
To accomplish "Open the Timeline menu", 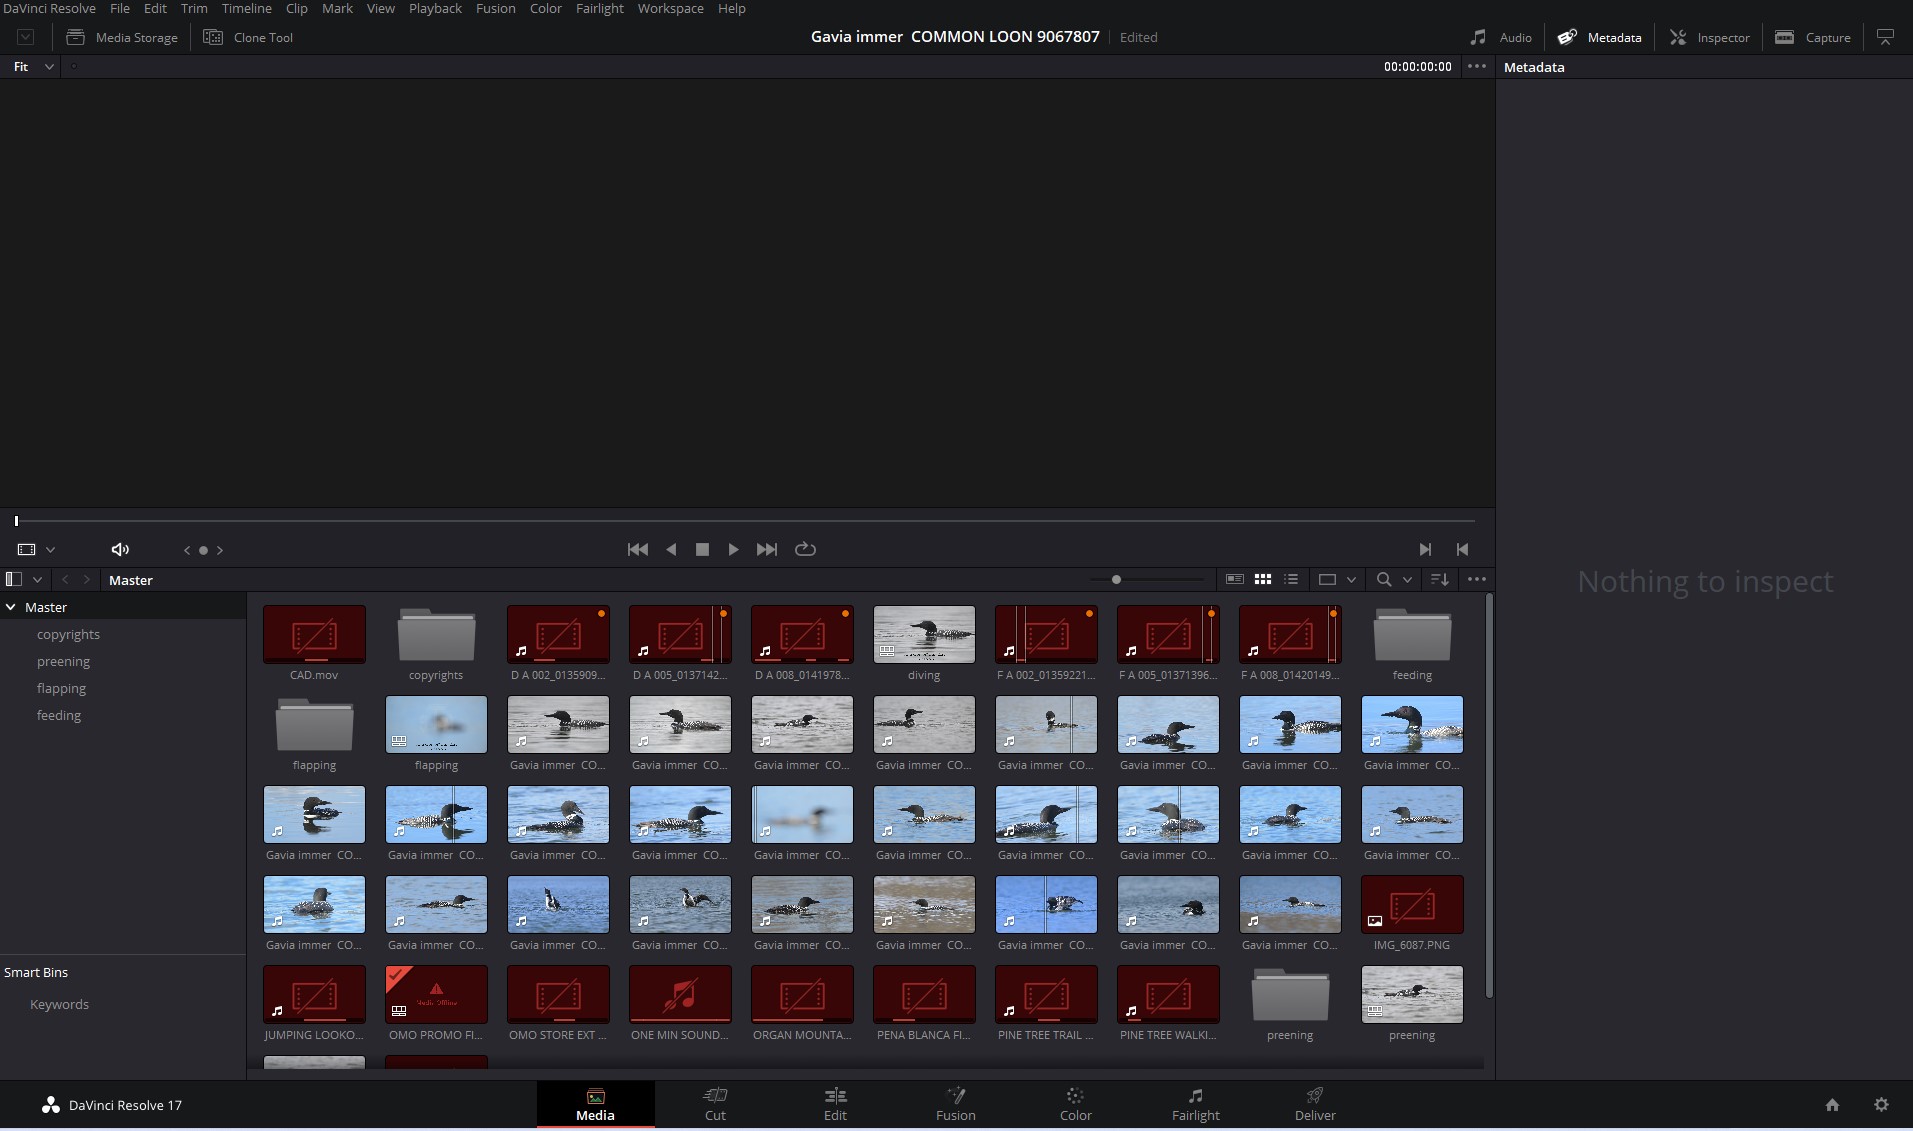I will 246,8.
